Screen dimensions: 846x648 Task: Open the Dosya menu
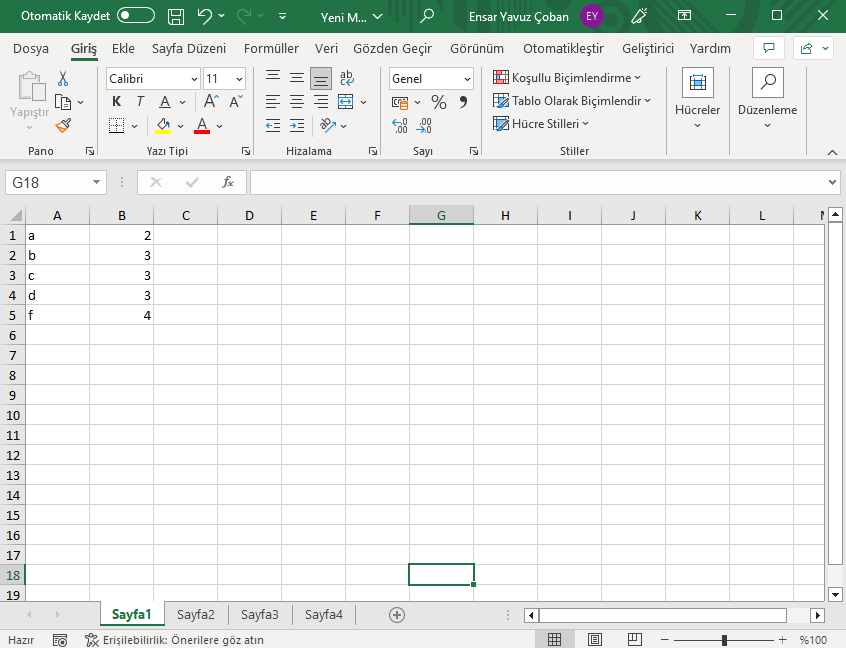[x=31, y=49]
